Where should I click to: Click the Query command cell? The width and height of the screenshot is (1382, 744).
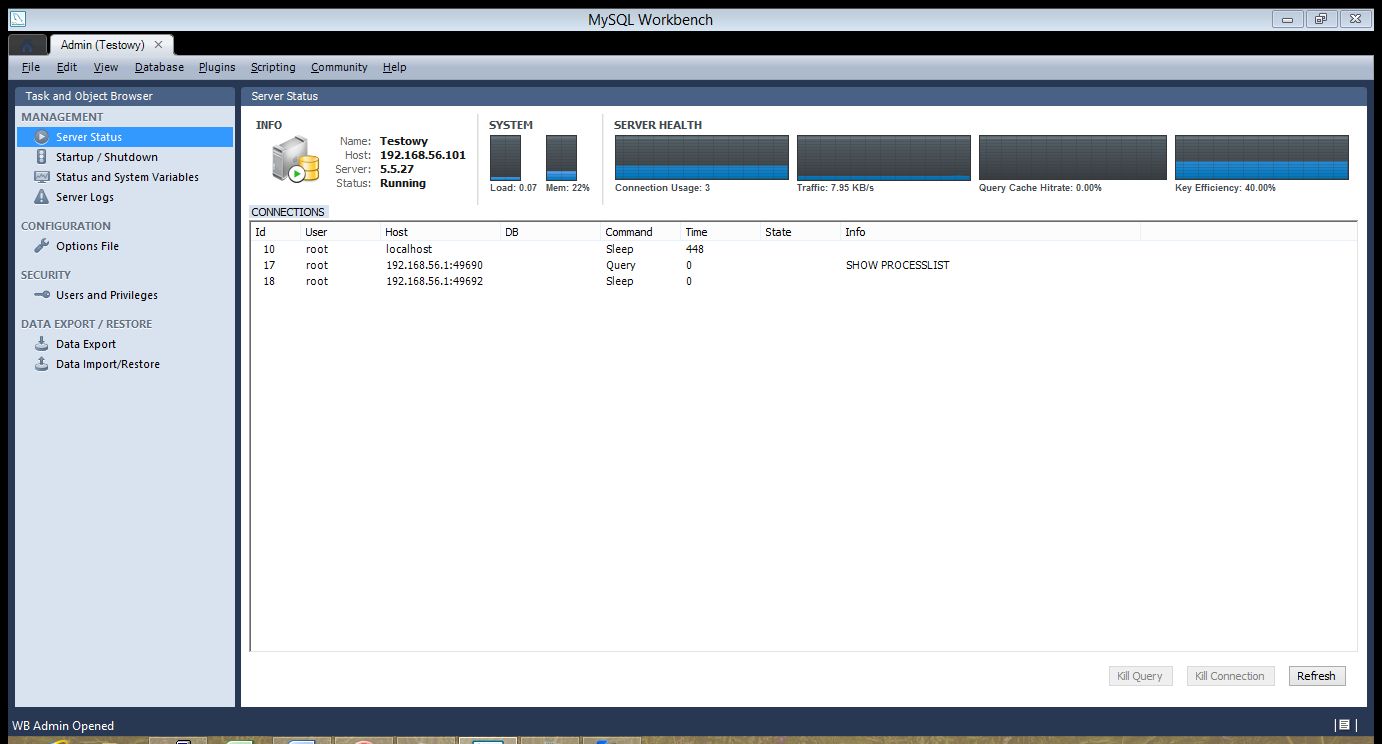click(621, 265)
